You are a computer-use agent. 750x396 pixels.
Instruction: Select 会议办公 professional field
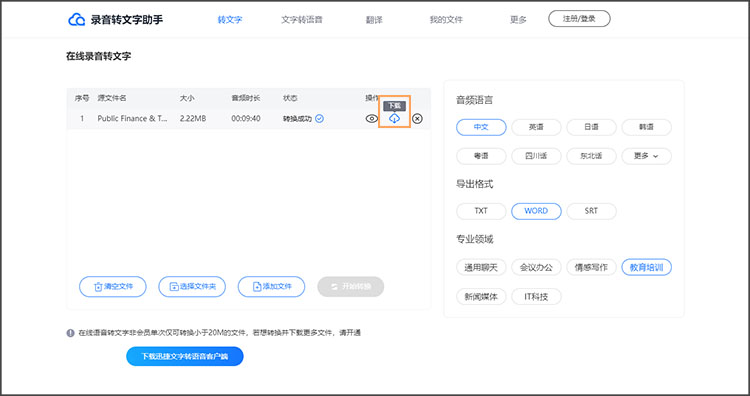536,267
